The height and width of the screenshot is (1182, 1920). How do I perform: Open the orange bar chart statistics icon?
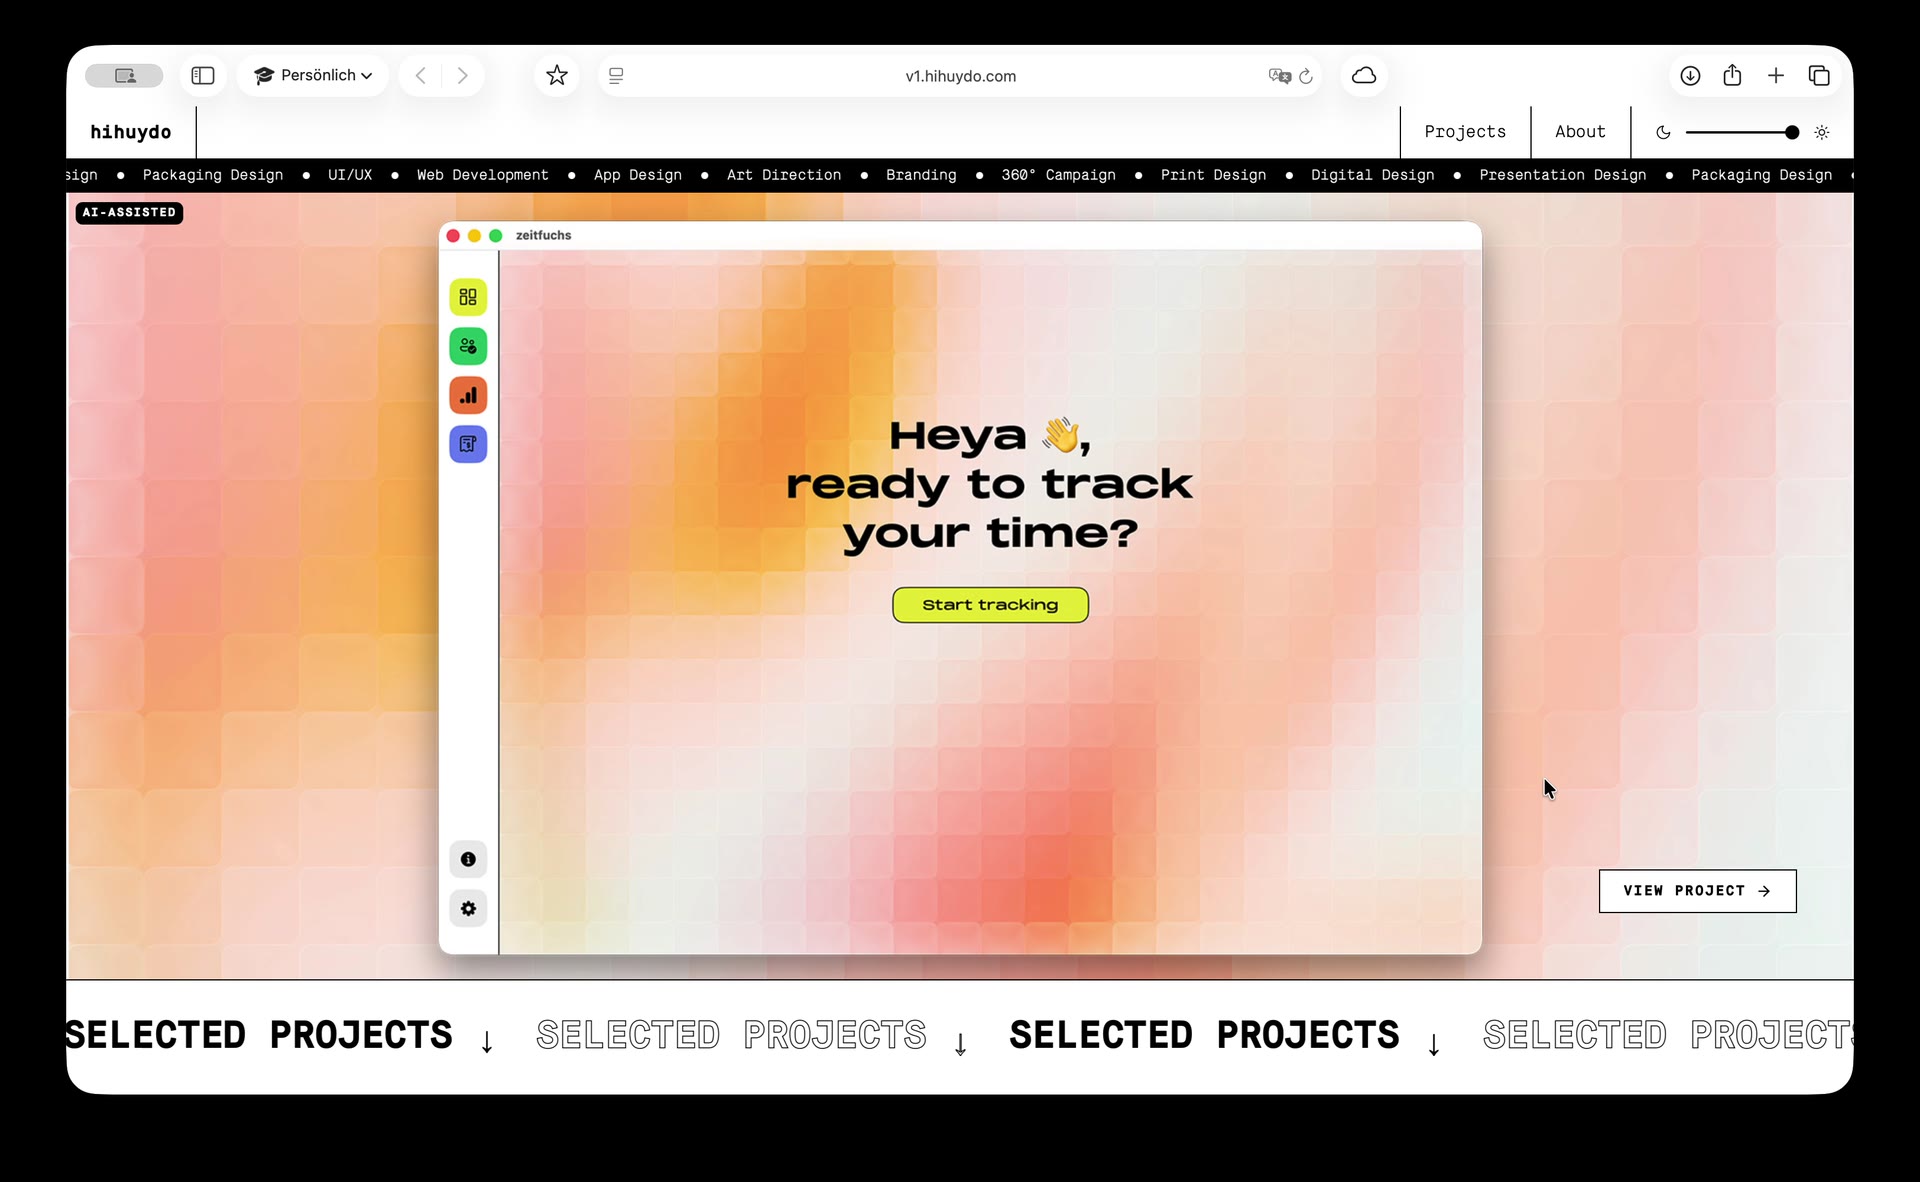click(x=468, y=395)
